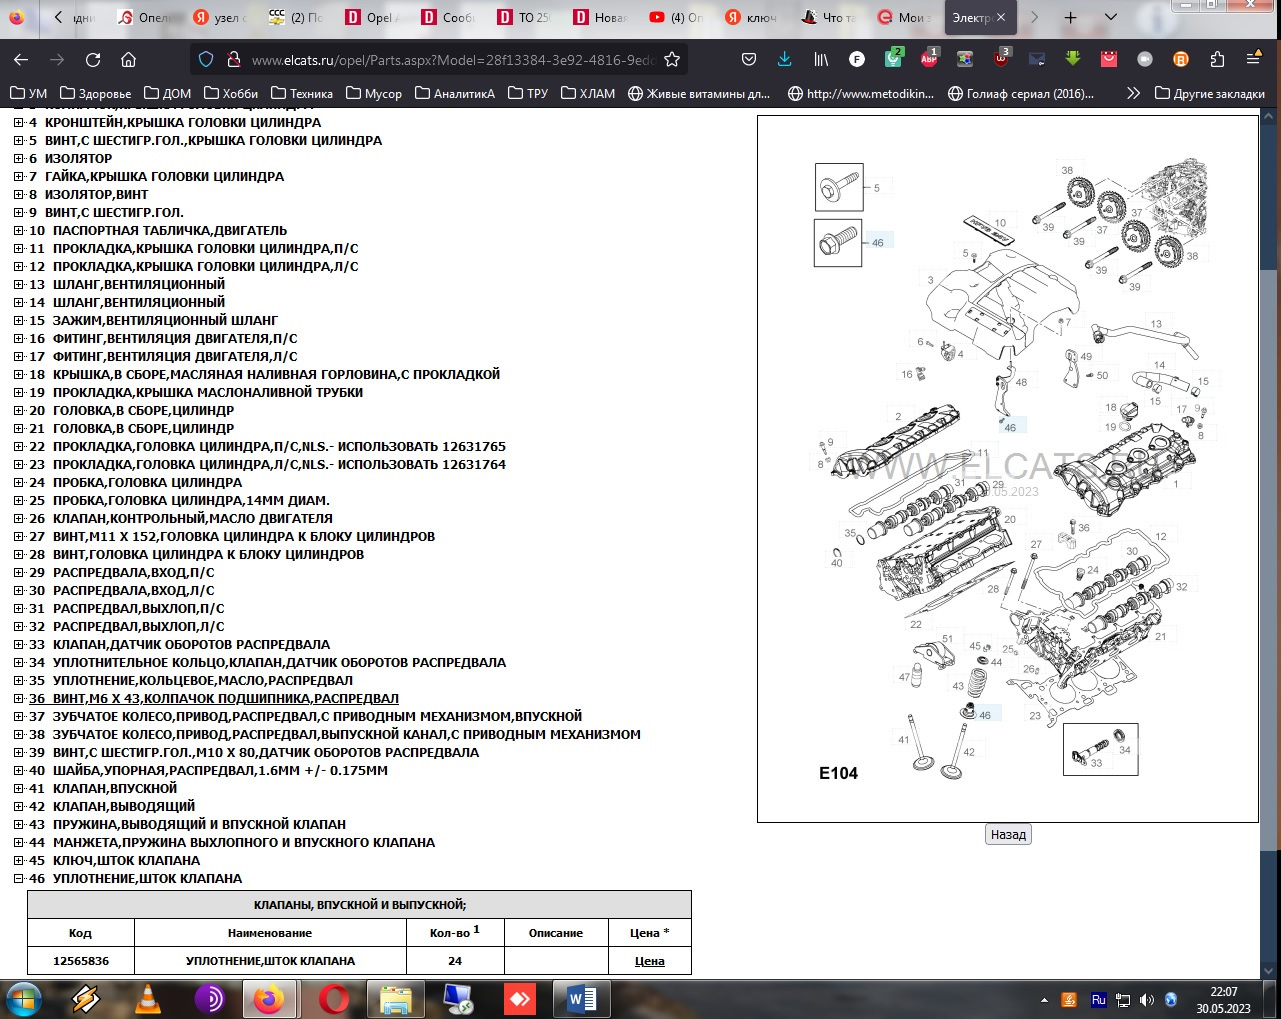Expand item 4 КРОНШТЕЙН,КРЫШКА ГОЛОВКИ ЦИЛИНДРА
The image size is (1281, 1019).
(18, 122)
